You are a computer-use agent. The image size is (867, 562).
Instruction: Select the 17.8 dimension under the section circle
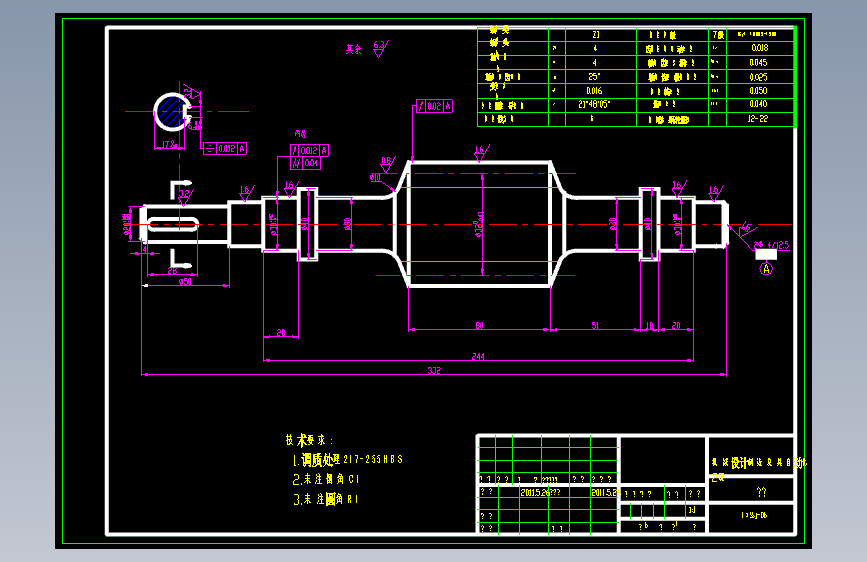(x=169, y=144)
